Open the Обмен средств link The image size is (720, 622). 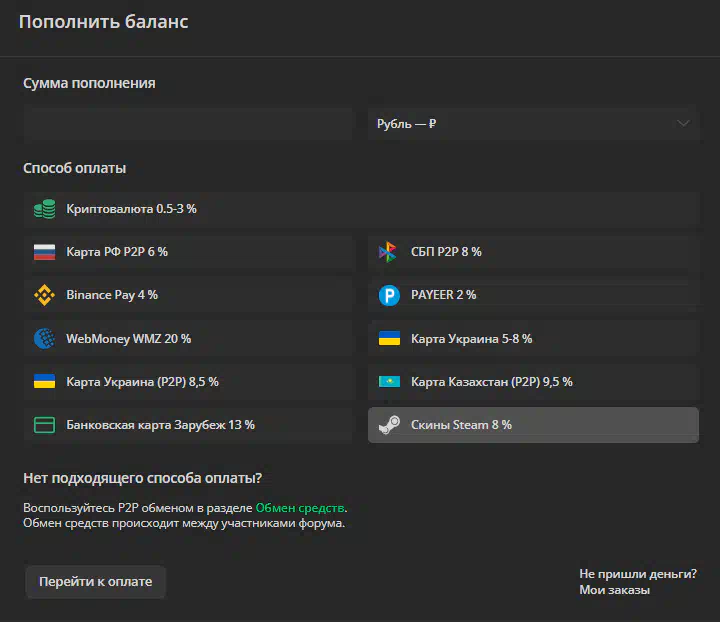click(300, 508)
